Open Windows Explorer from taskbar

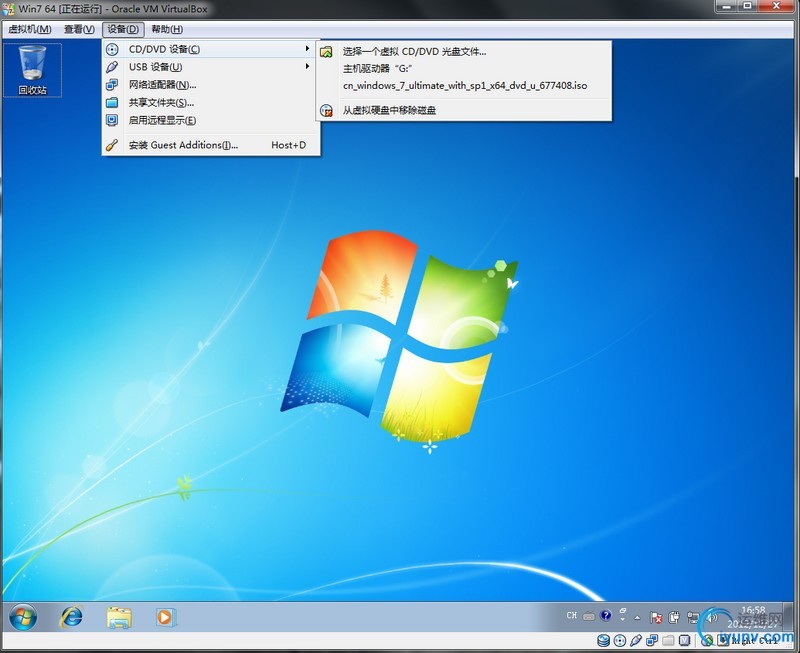pos(119,617)
